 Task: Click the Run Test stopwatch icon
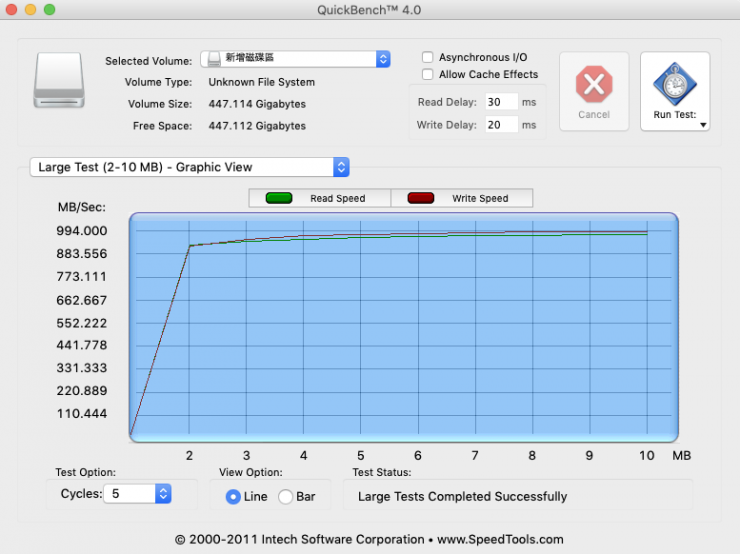pos(675,84)
